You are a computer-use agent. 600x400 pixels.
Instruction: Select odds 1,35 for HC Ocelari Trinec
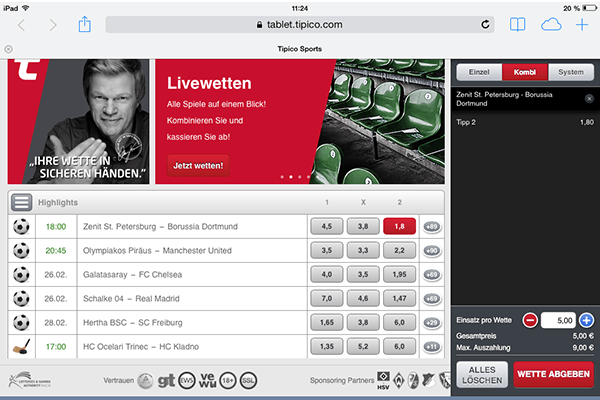click(x=327, y=346)
